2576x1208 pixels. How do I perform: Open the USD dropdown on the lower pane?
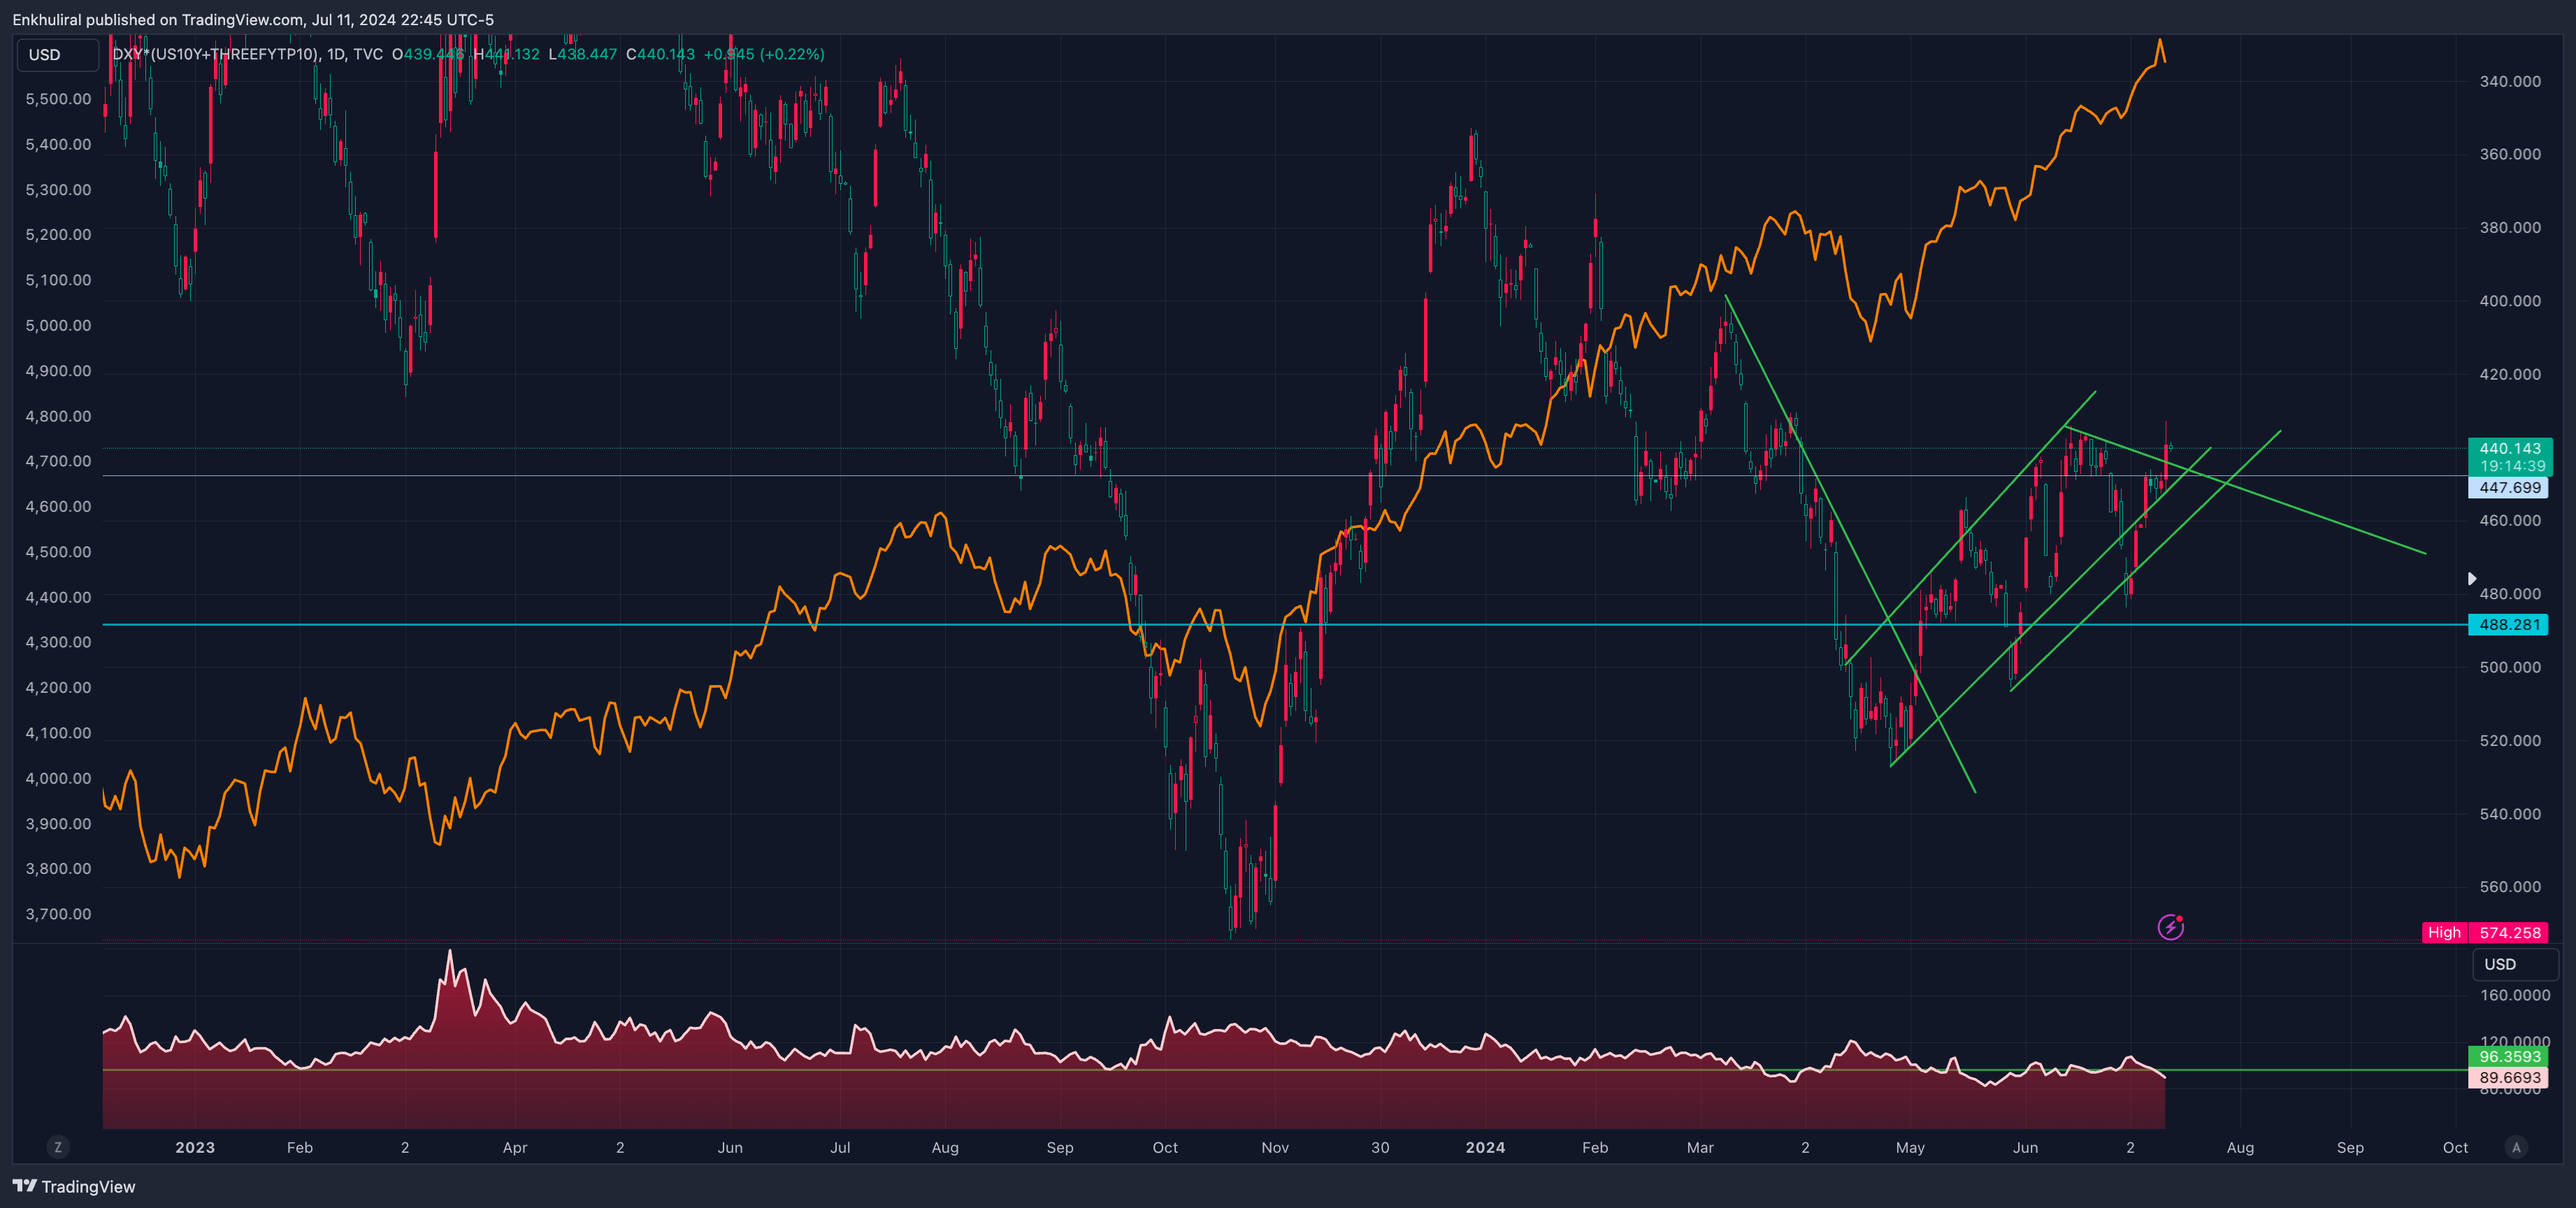tap(2514, 964)
